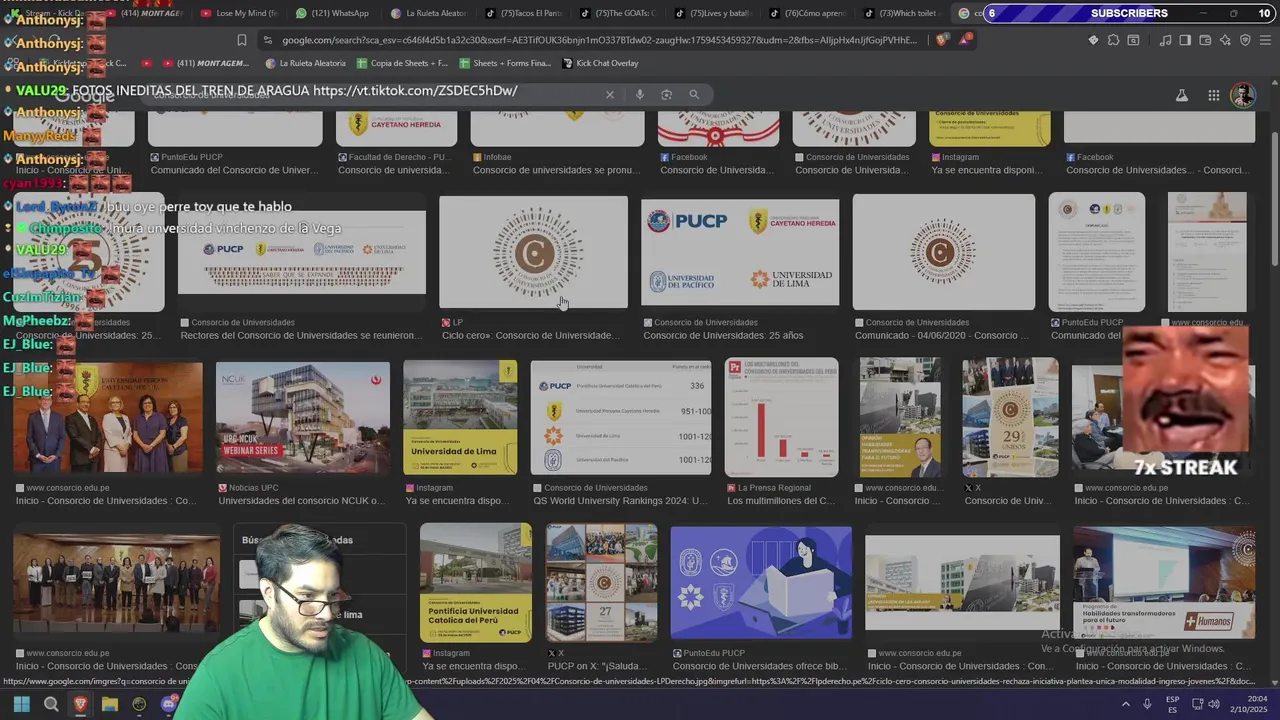Switch to the (121) WhatsApp tab

coord(333,13)
